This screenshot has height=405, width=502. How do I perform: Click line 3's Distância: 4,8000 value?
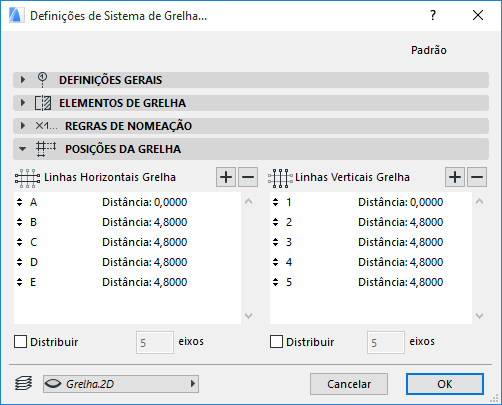point(400,242)
